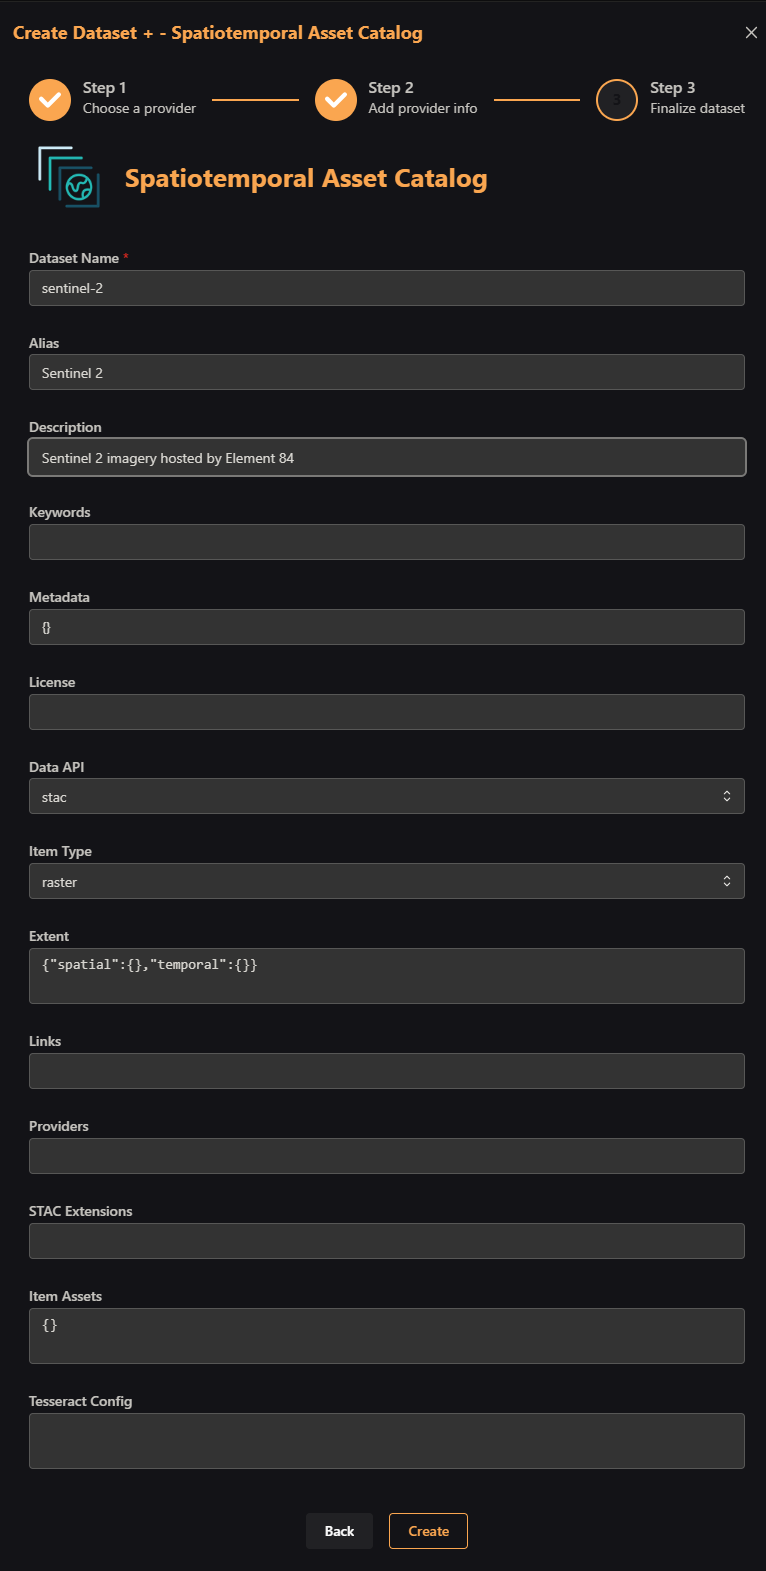Select the Metadata input field

[387, 627]
